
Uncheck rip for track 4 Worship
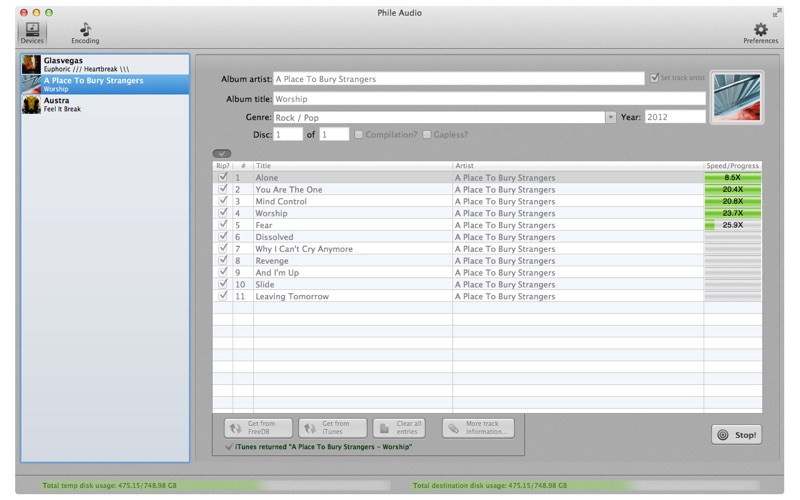222,213
